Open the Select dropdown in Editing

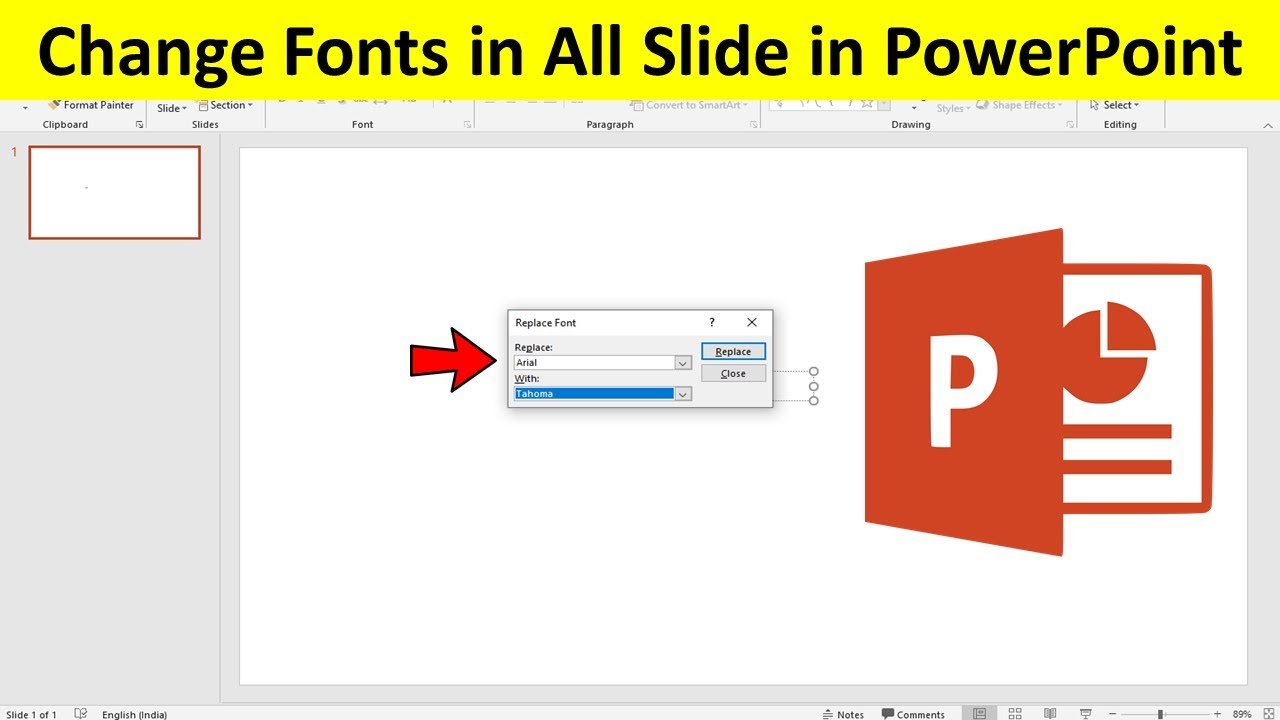pos(1114,105)
